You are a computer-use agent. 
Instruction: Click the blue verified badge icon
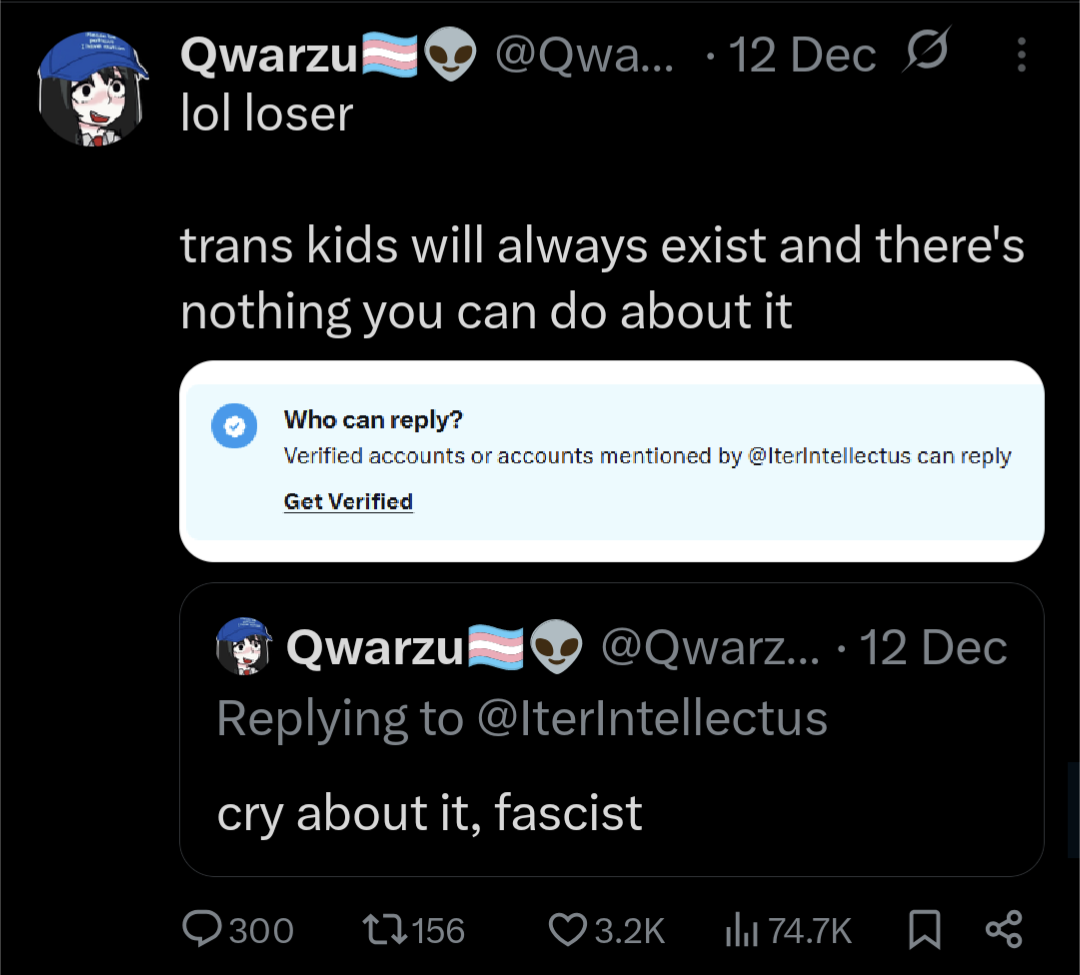[x=233, y=427]
